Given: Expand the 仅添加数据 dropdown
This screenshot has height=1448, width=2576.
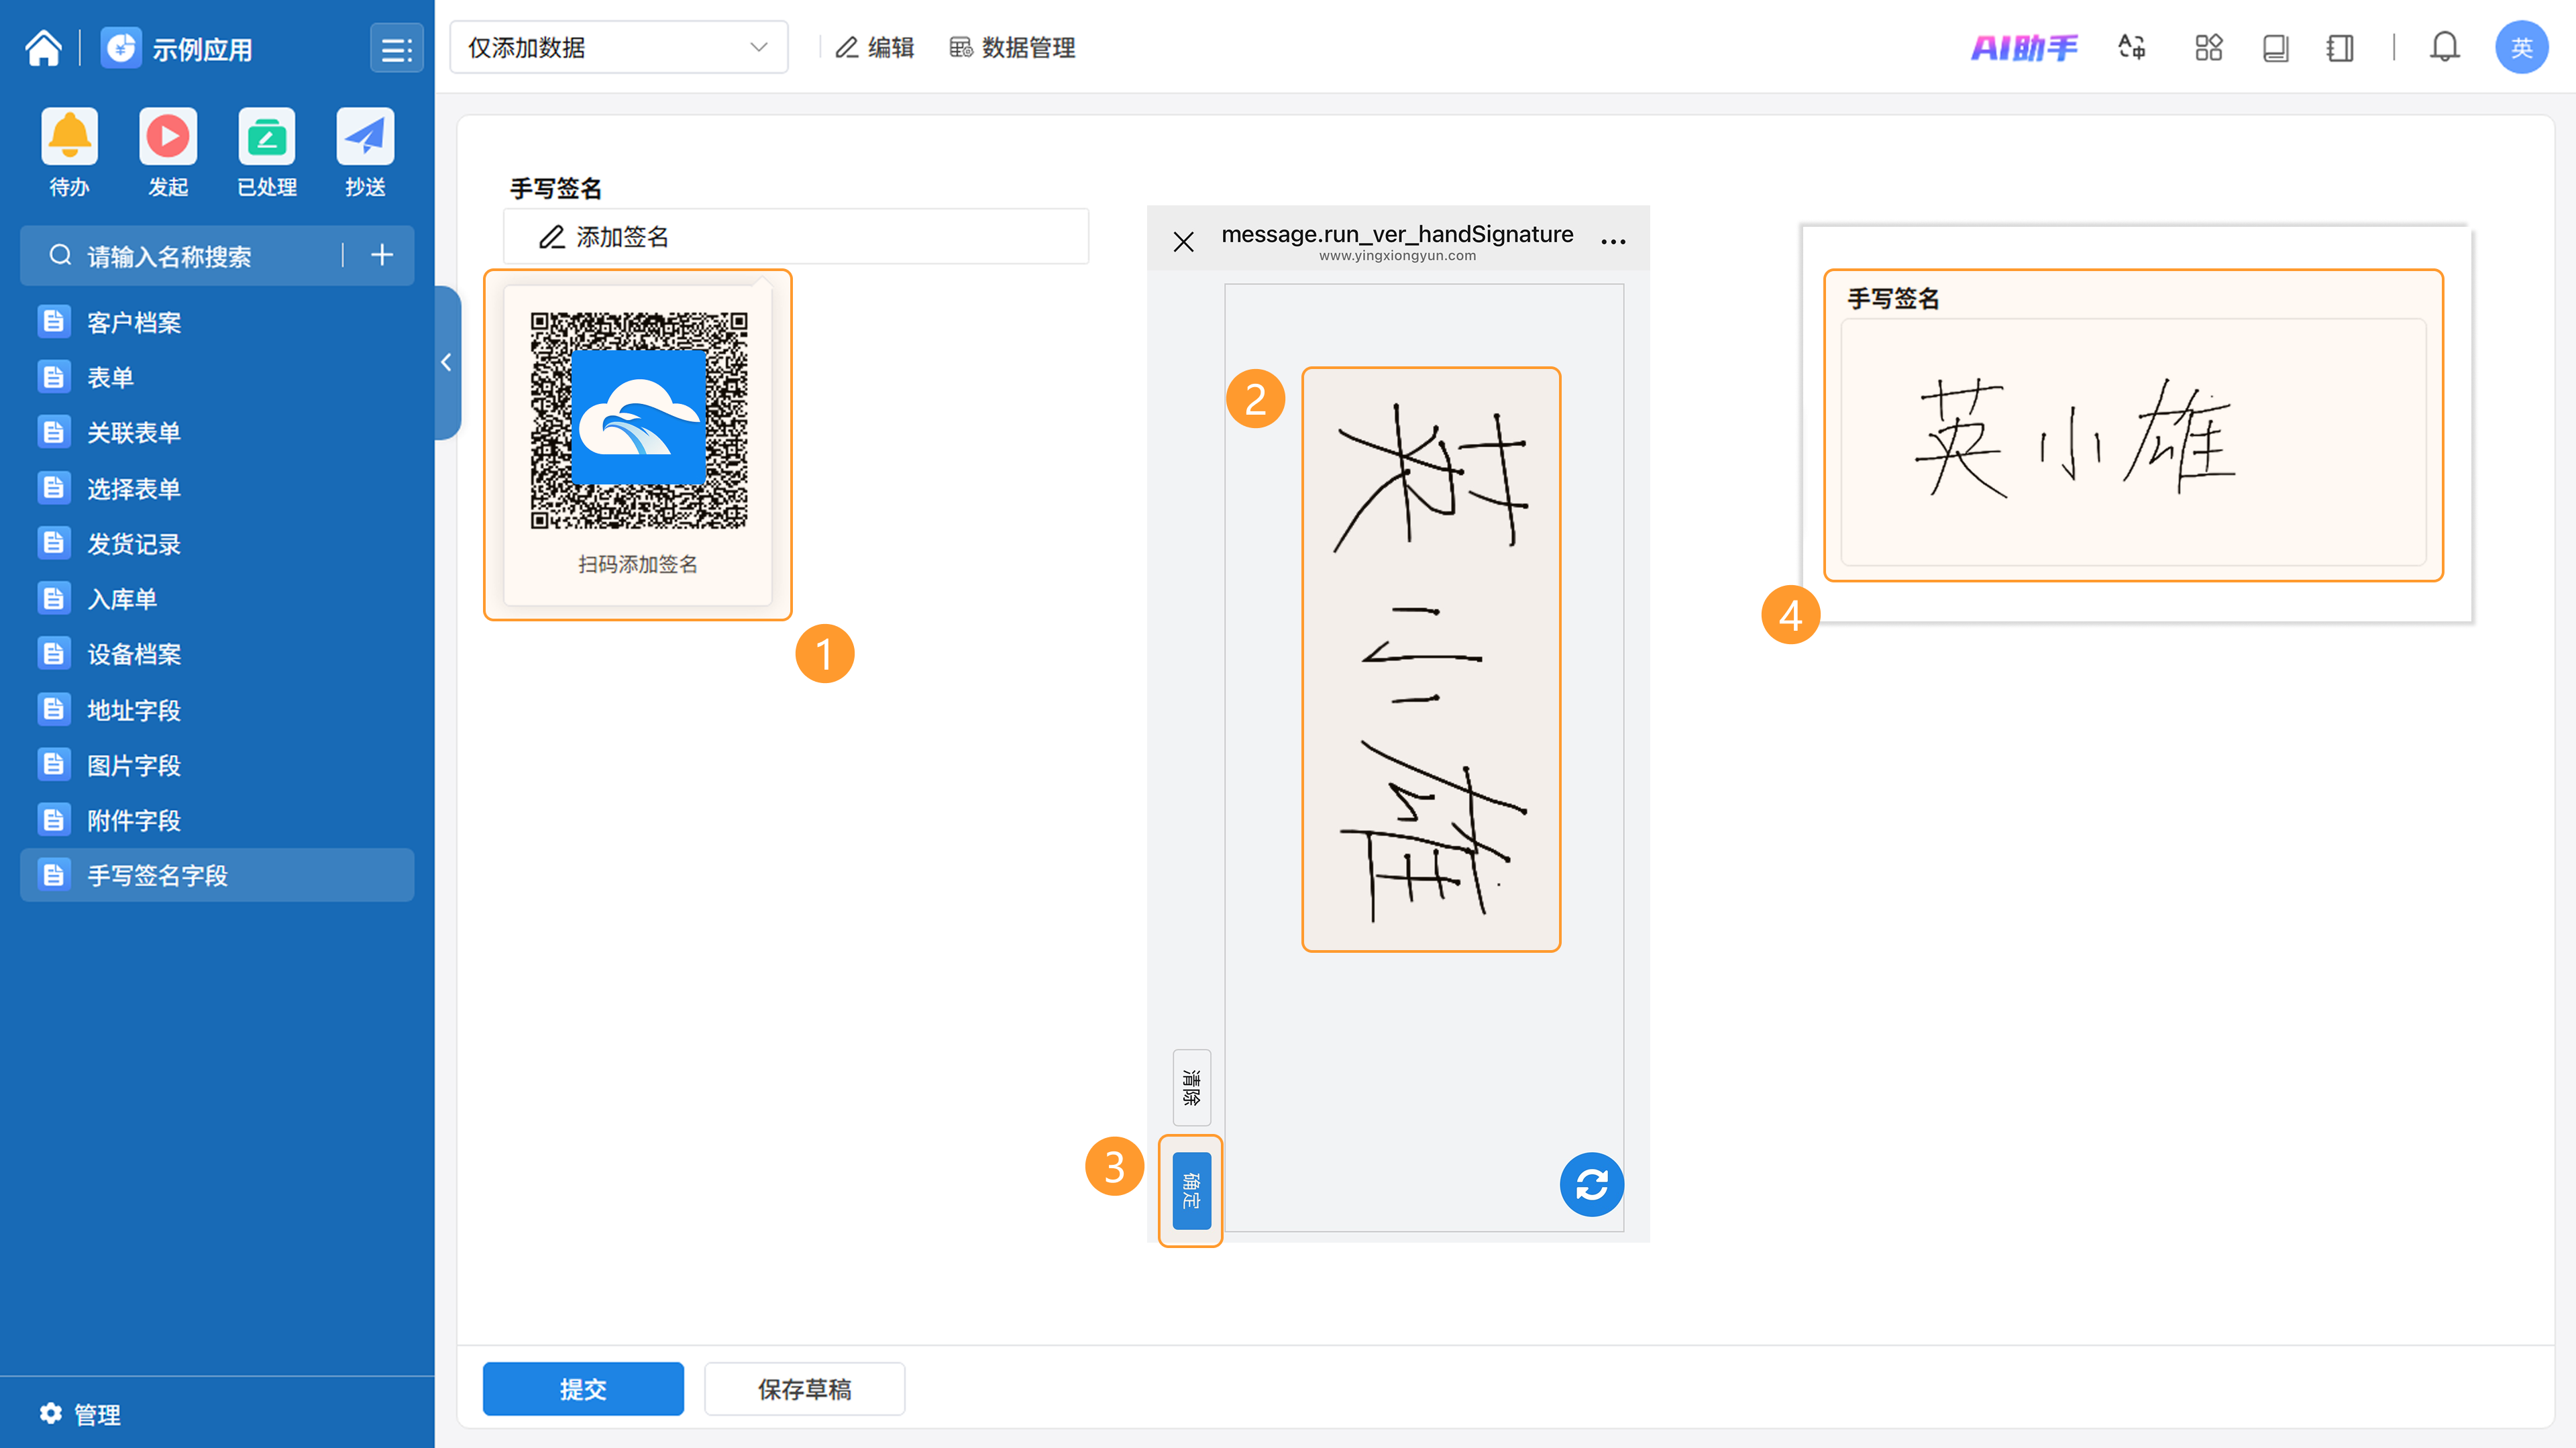Looking at the screenshot, I should click(618, 47).
